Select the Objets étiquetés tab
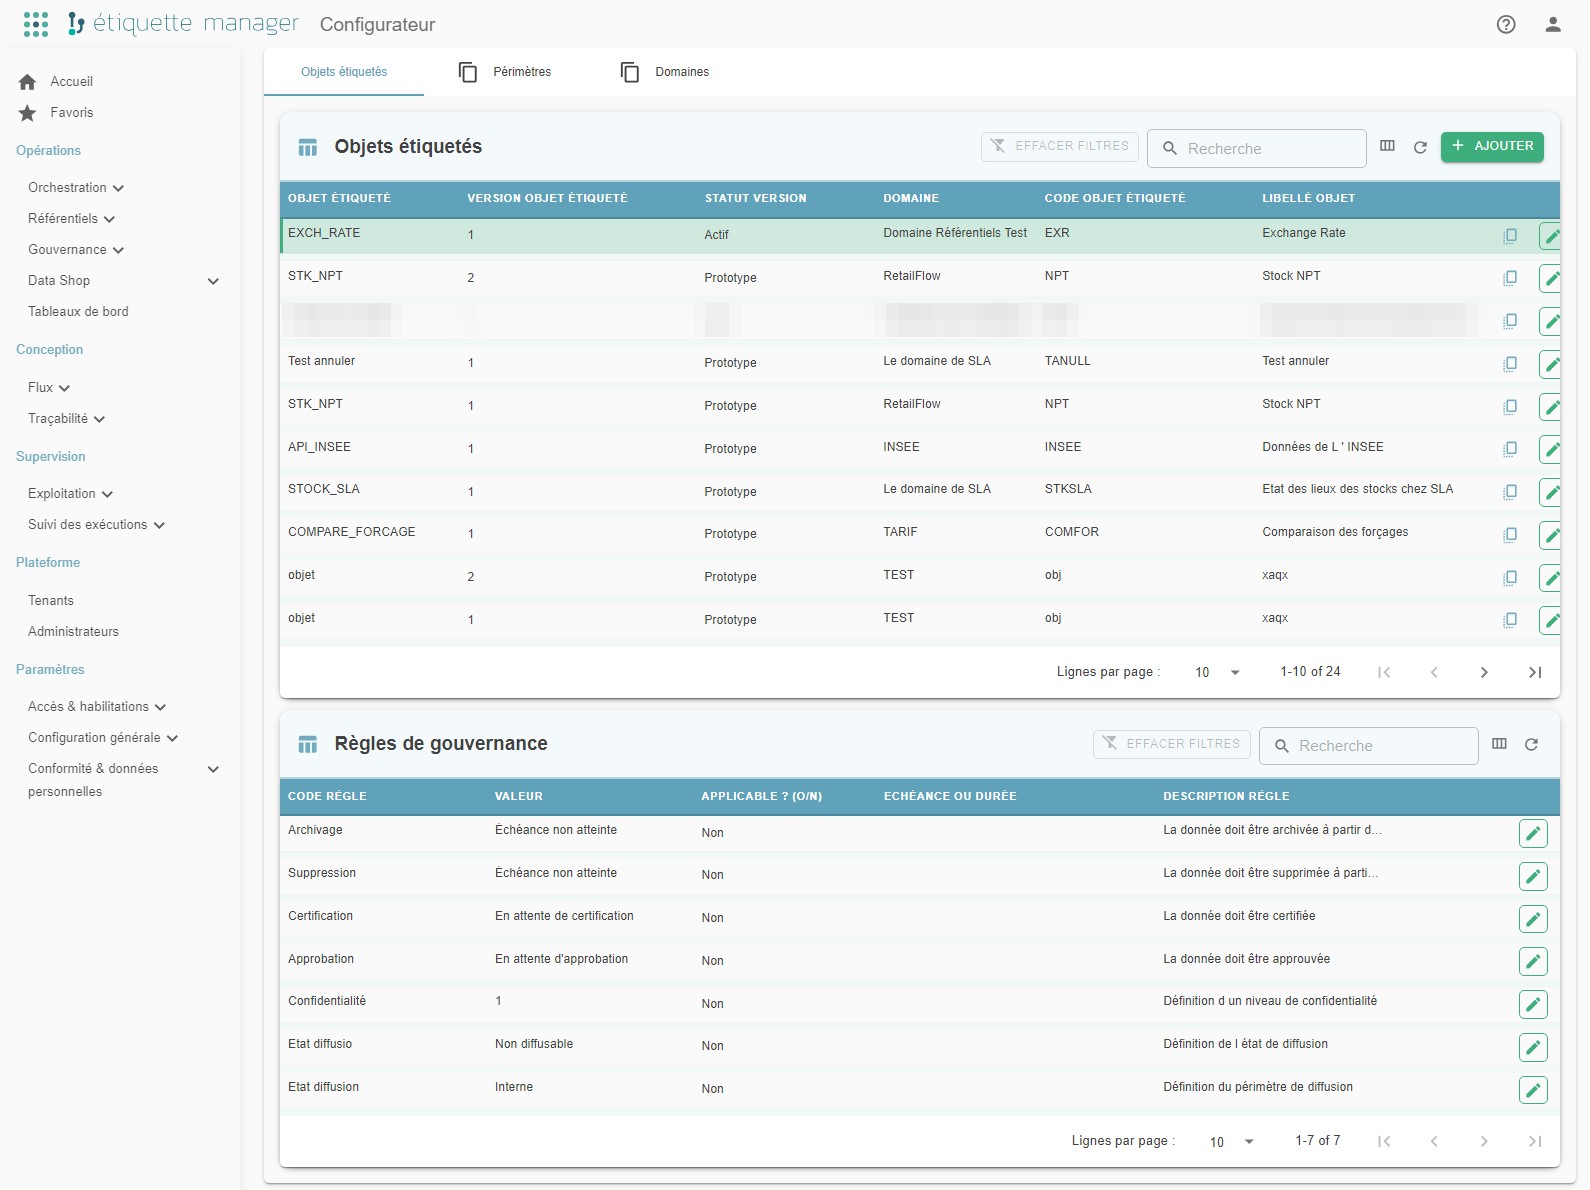1590x1190 pixels. pyautogui.click(x=344, y=72)
